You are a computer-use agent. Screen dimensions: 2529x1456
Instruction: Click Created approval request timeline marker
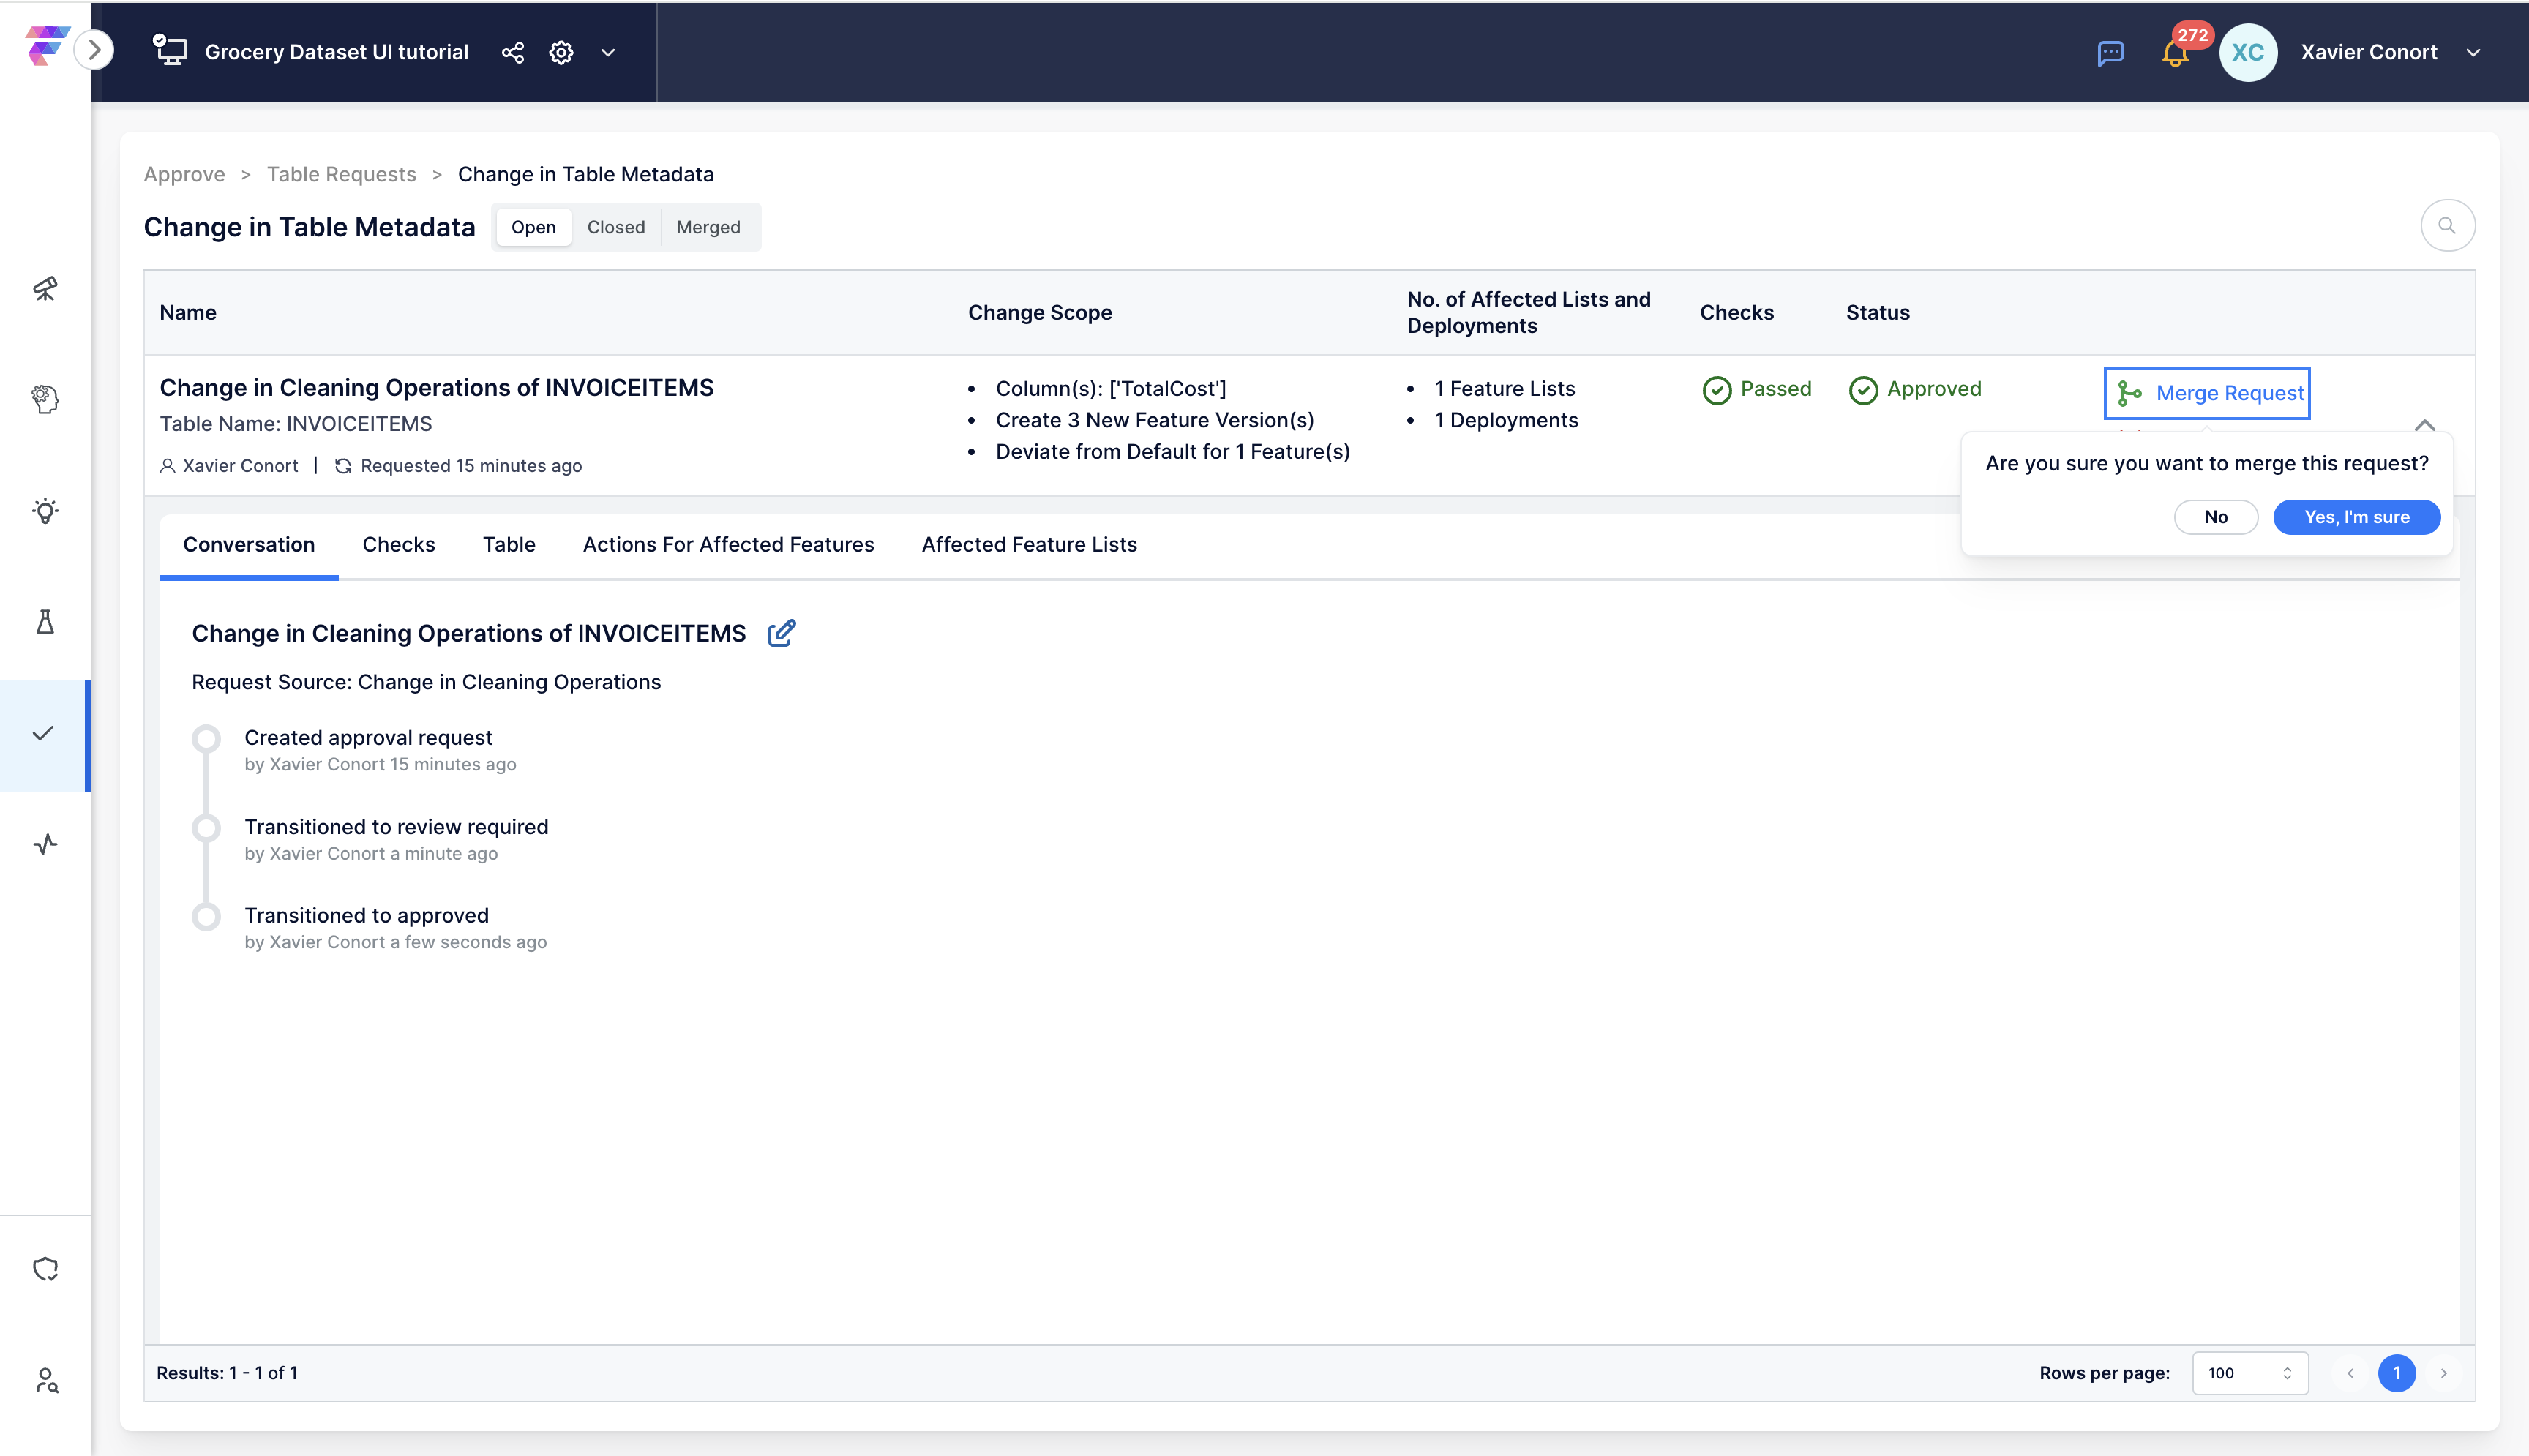206,739
